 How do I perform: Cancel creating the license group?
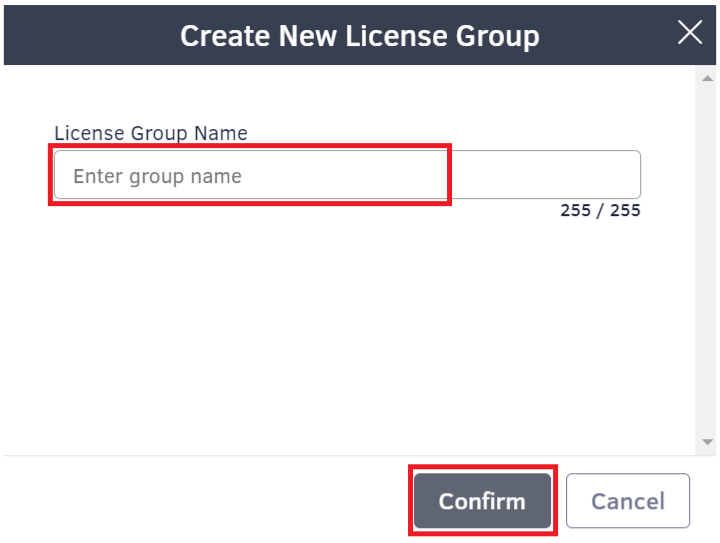tap(627, 501)
